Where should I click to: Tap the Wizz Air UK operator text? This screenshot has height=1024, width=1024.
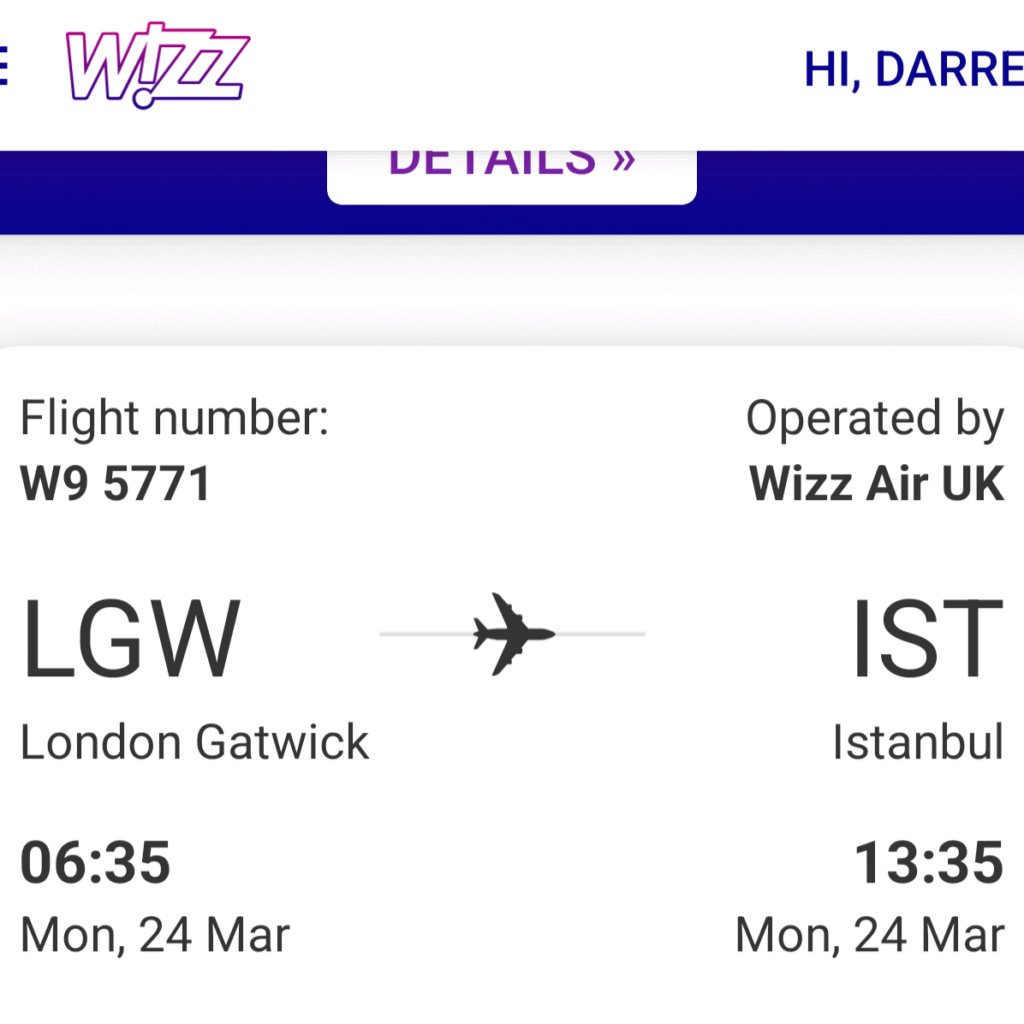[x=876, y=484]
